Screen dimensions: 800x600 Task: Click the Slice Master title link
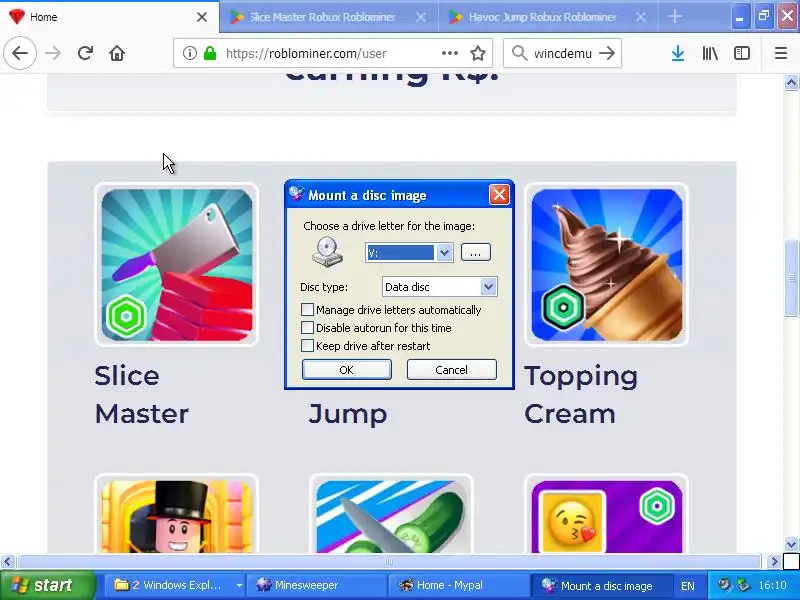pos(142,395)
